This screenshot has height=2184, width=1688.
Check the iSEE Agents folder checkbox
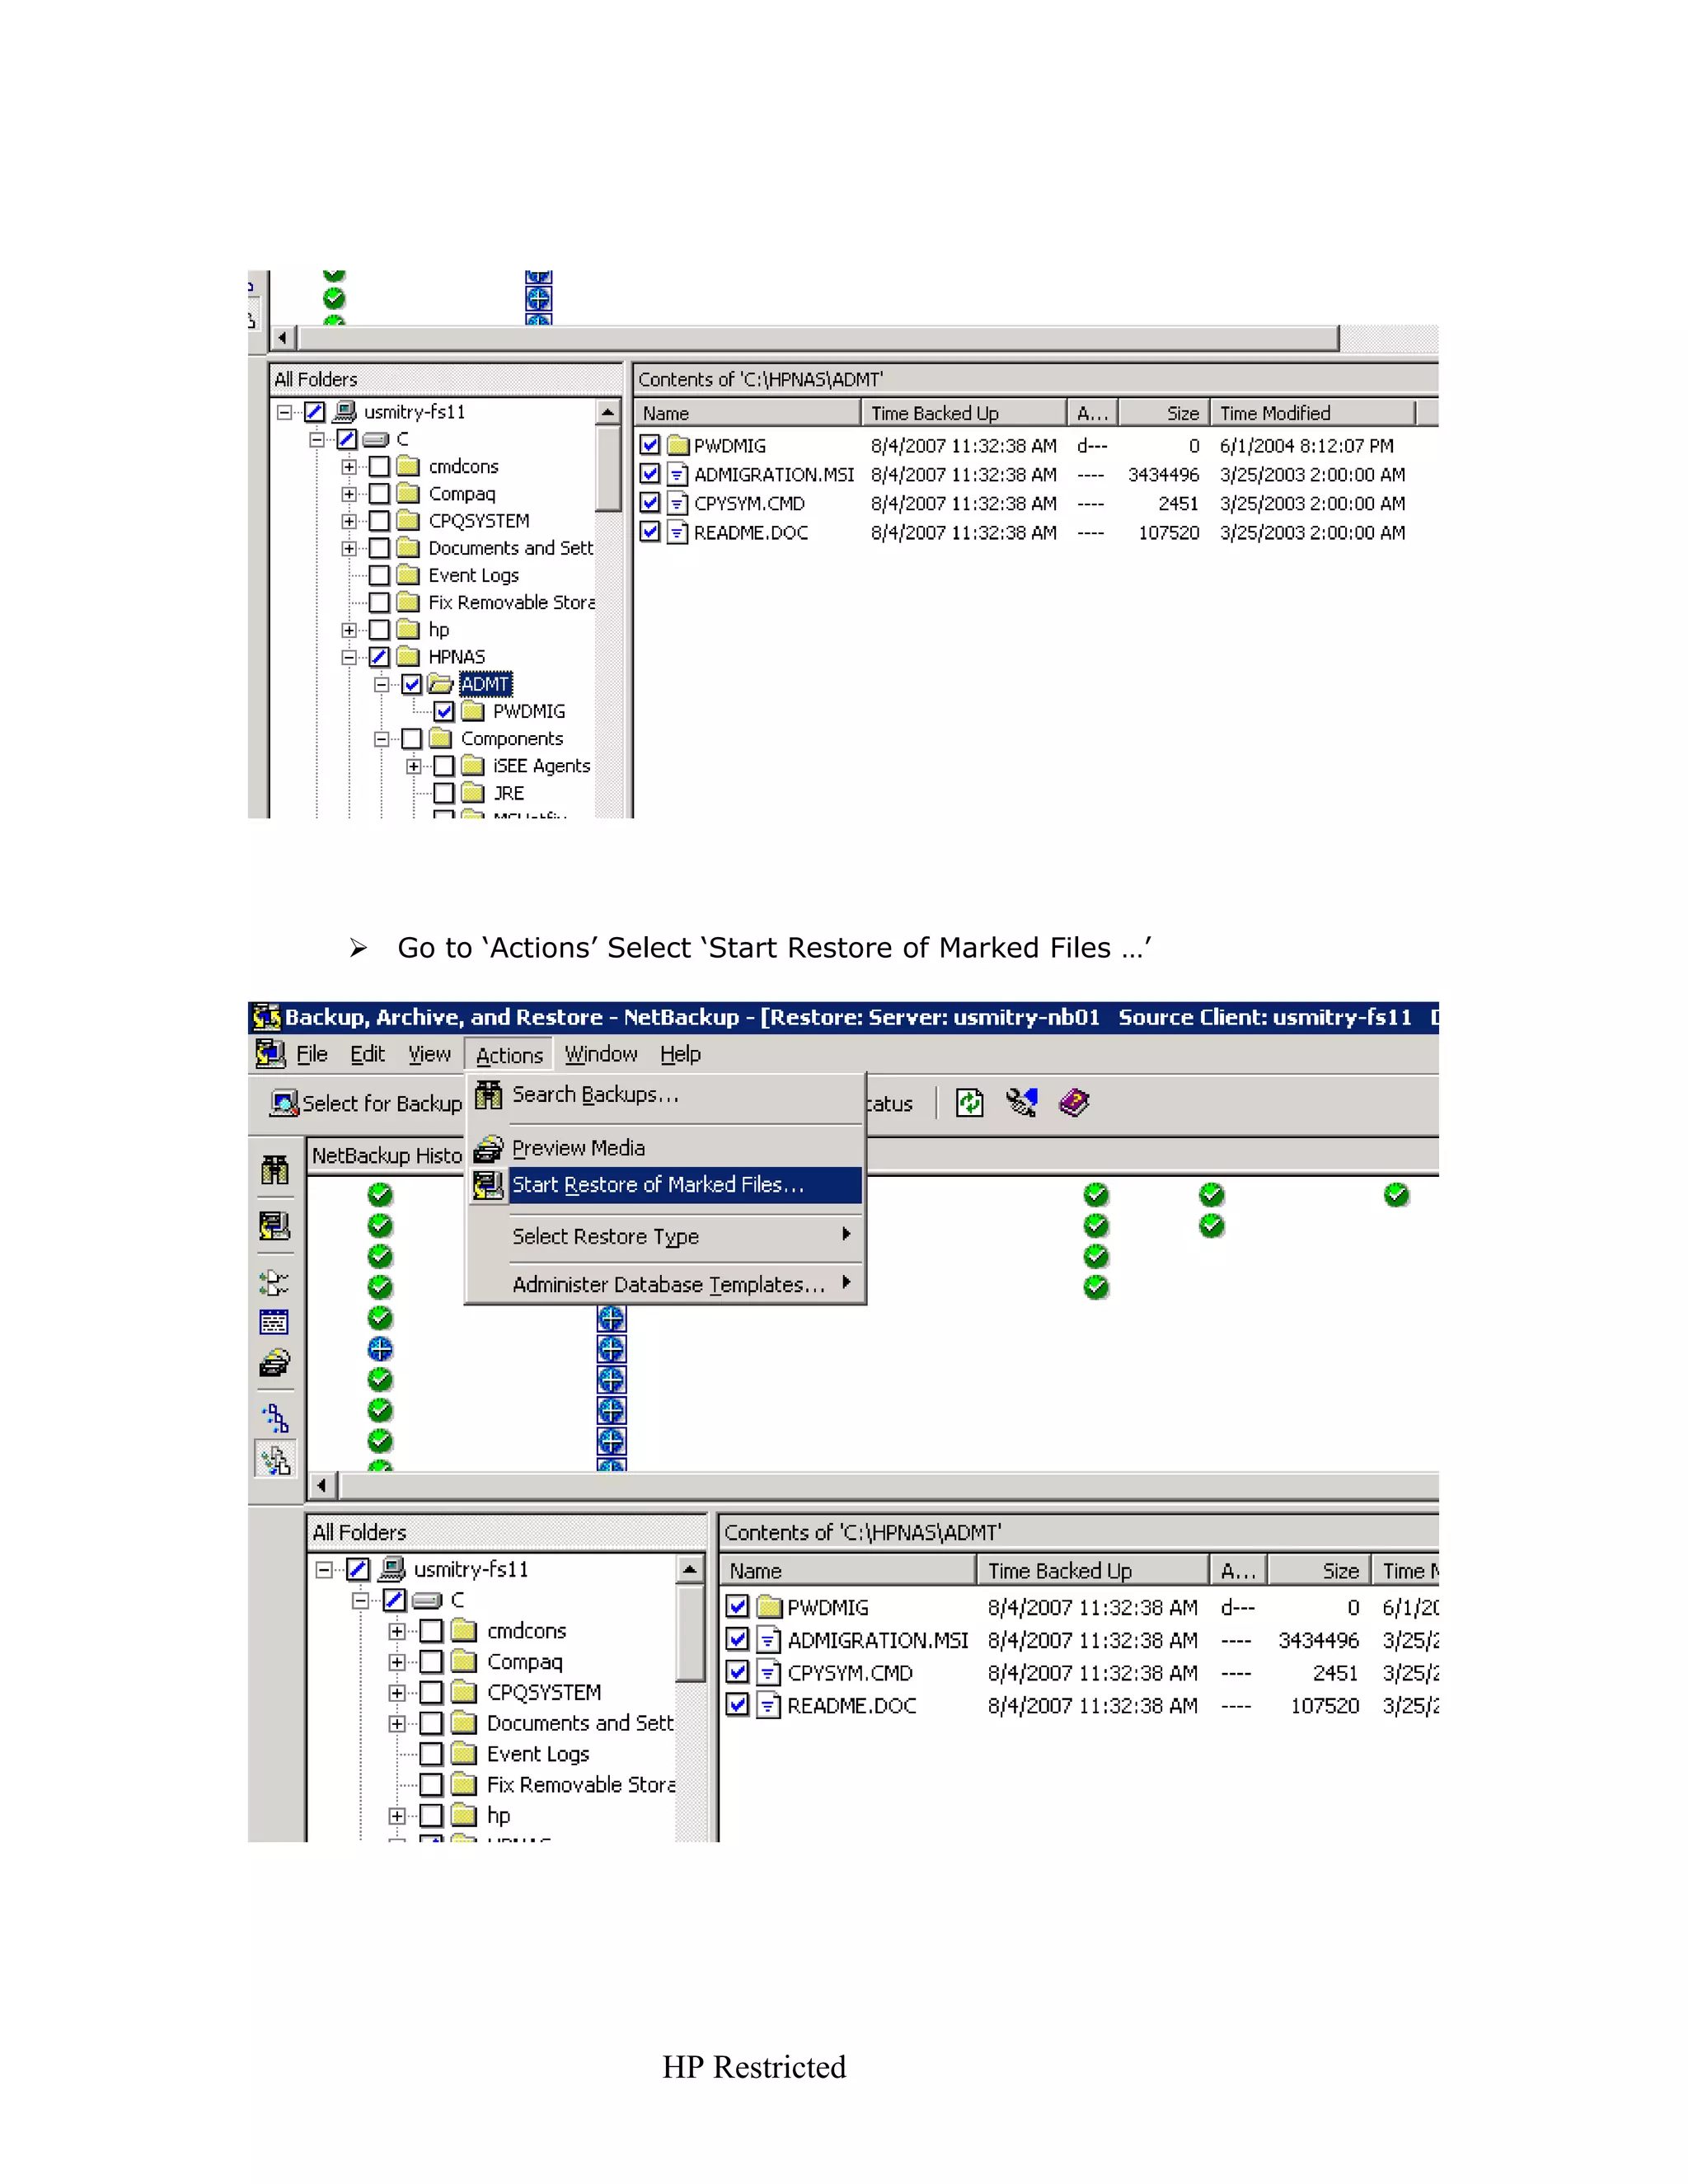pos(444,766)
